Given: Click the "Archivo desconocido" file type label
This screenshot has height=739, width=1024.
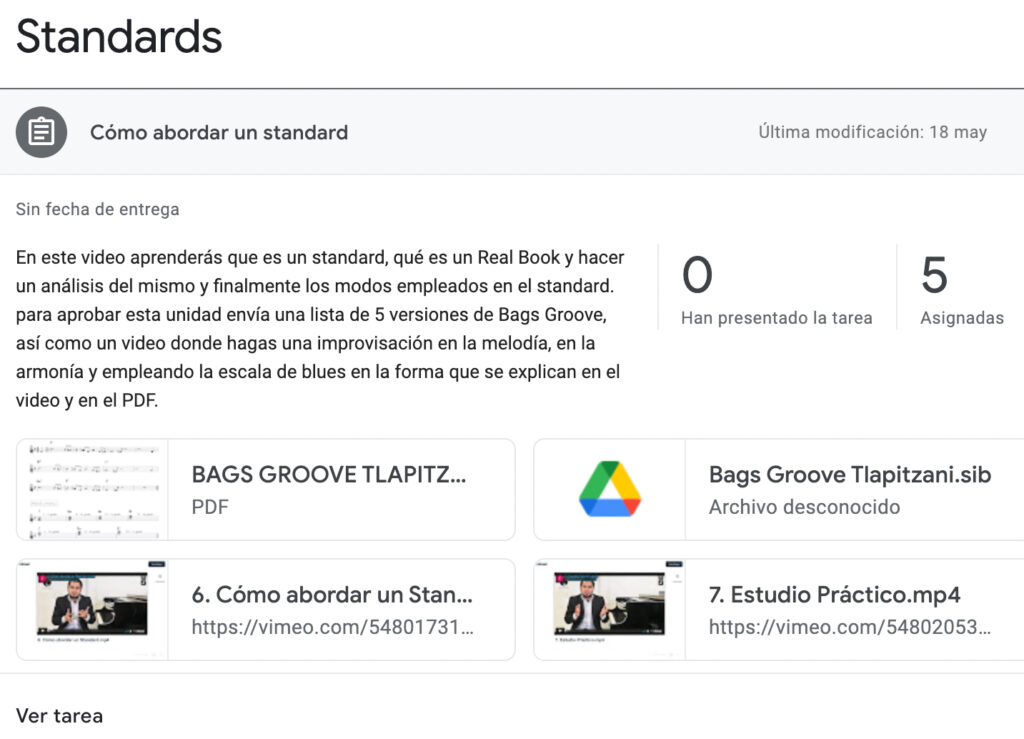Looking at the screenshot, I should tap(804, 507).
